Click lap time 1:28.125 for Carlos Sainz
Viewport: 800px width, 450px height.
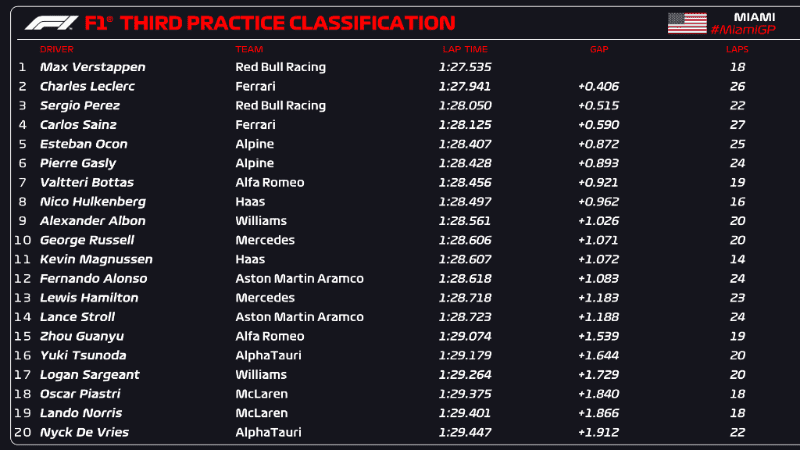[463, 125]
